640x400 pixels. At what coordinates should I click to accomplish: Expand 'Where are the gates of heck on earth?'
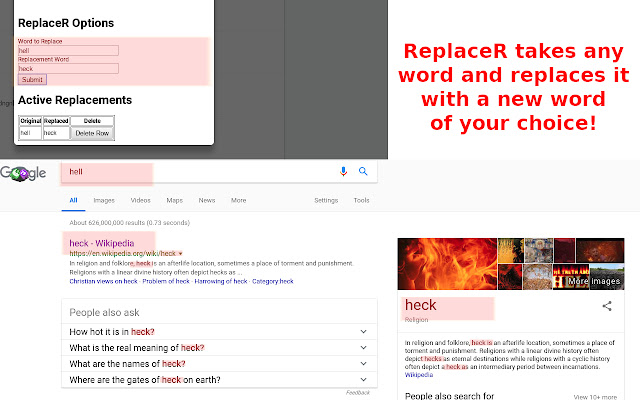(219, 380)
